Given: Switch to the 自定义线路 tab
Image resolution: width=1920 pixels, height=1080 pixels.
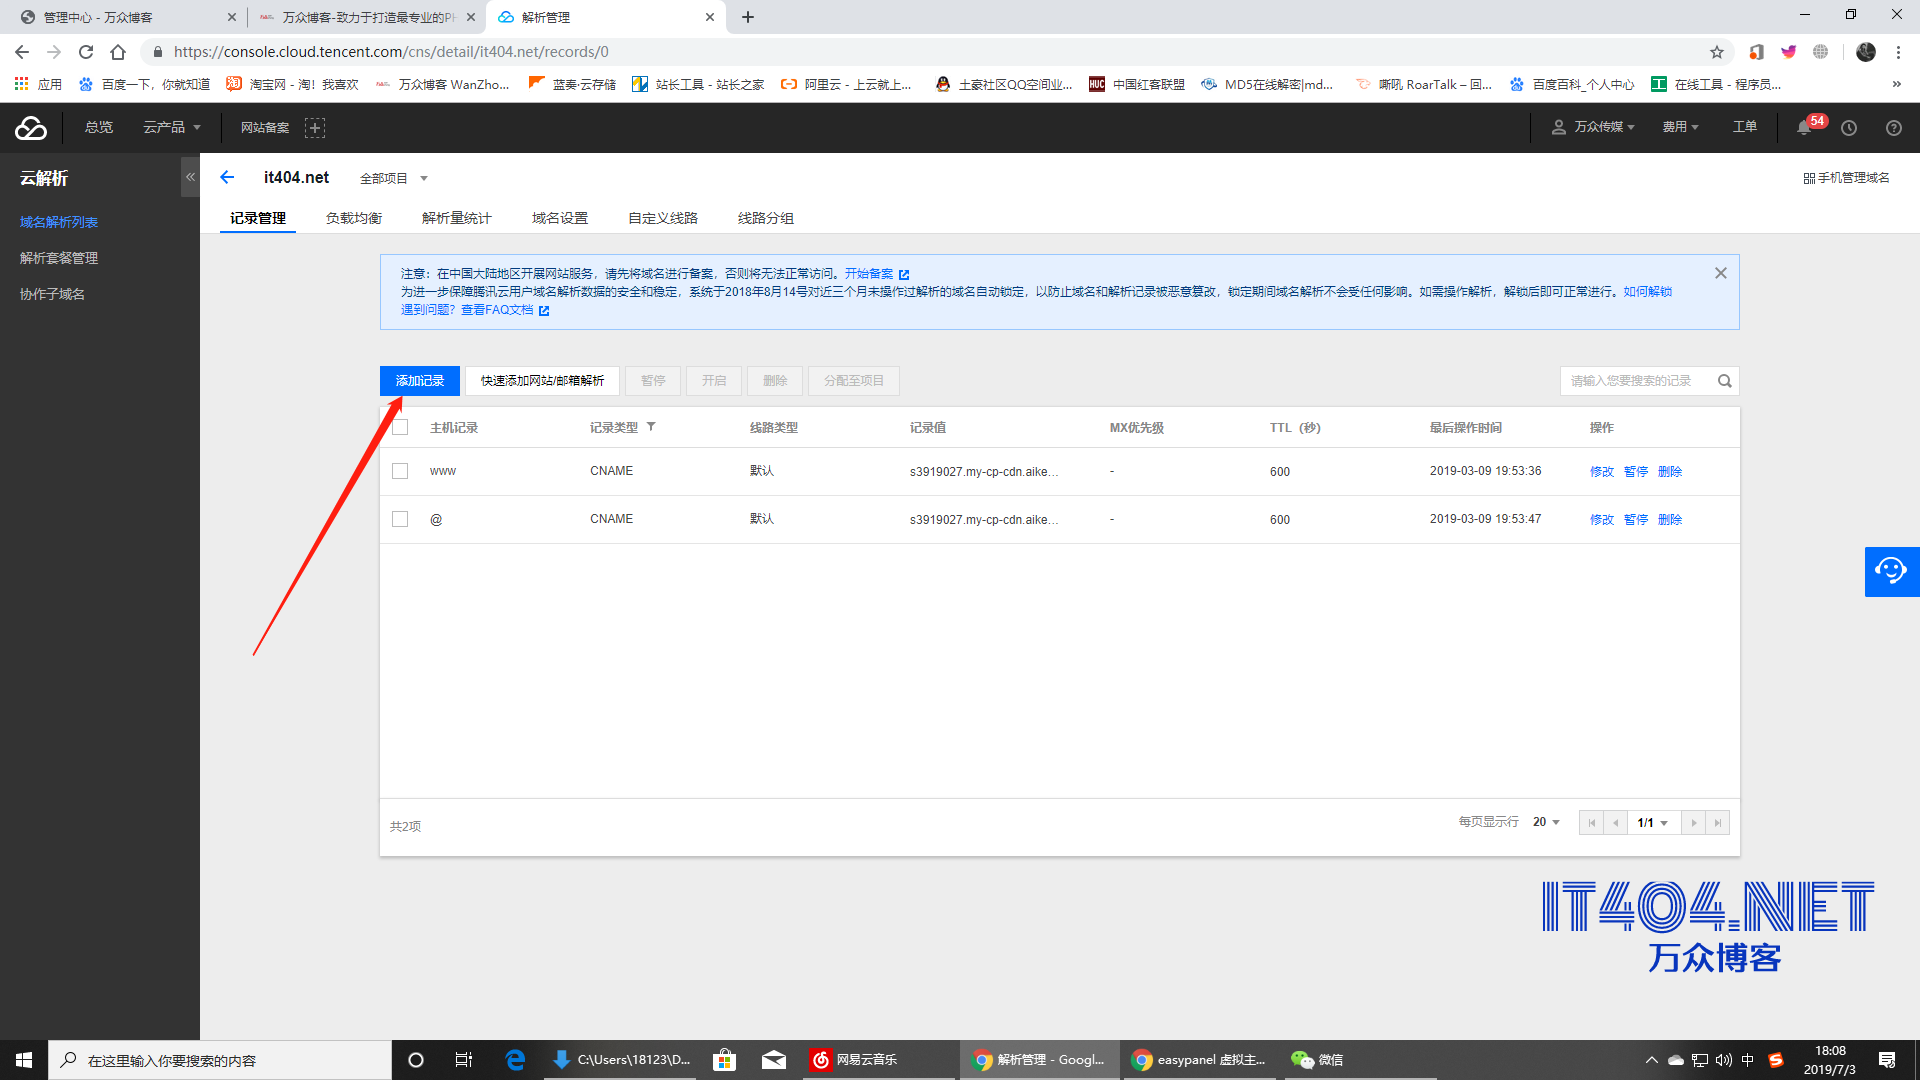Looking at the screenshot, I should (x=663, y=218).
